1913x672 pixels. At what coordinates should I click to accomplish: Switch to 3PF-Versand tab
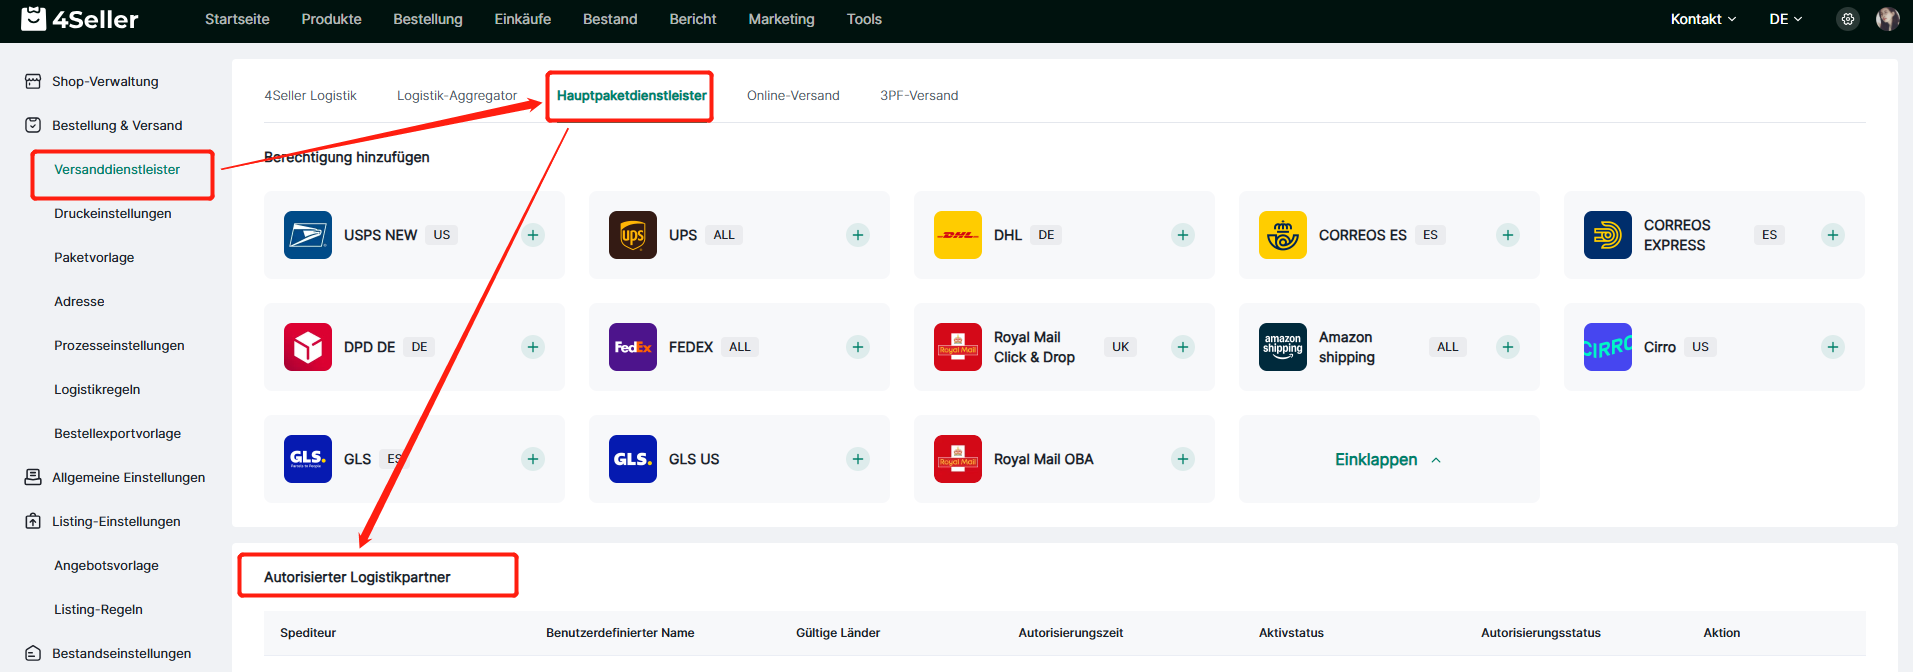point(919,95)
